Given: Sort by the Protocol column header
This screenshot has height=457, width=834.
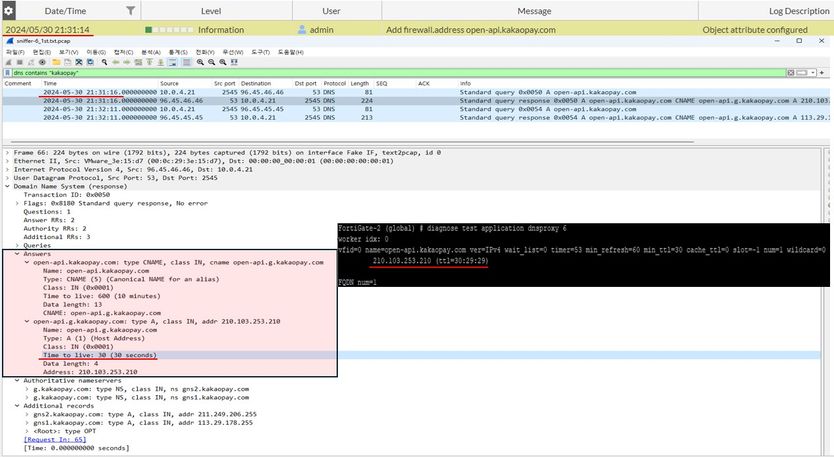Looking at the screenshot, I should [x=335, y=84].
